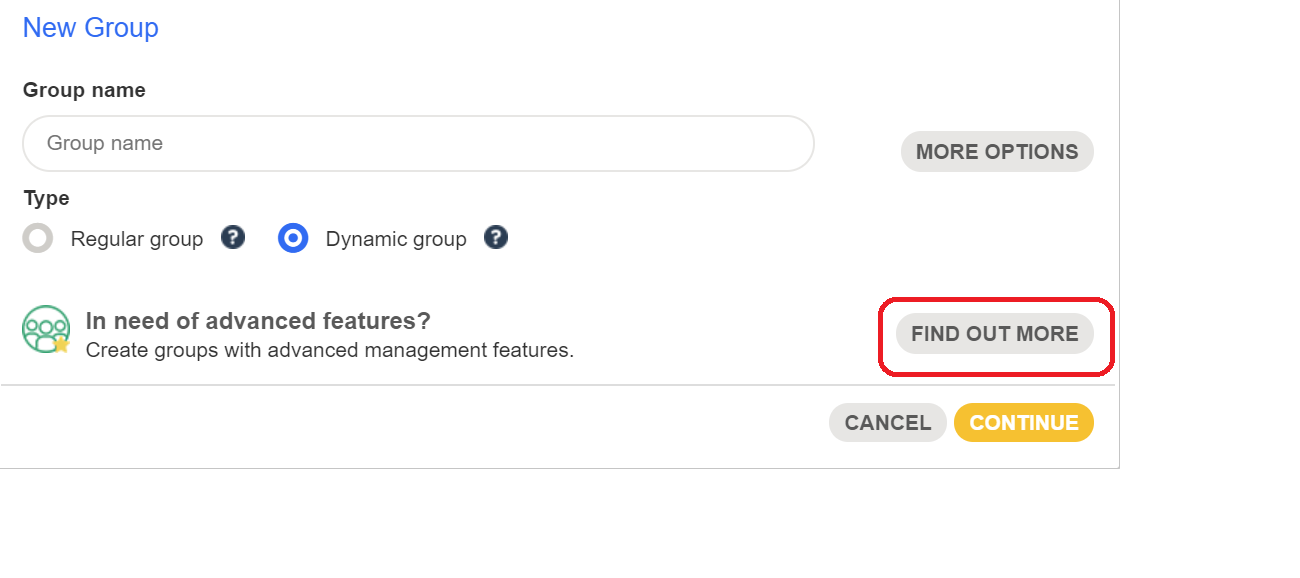Click the question mark beside Regular group
The height and width of the screenshot is (578, 1300).
tap(232, 238)
